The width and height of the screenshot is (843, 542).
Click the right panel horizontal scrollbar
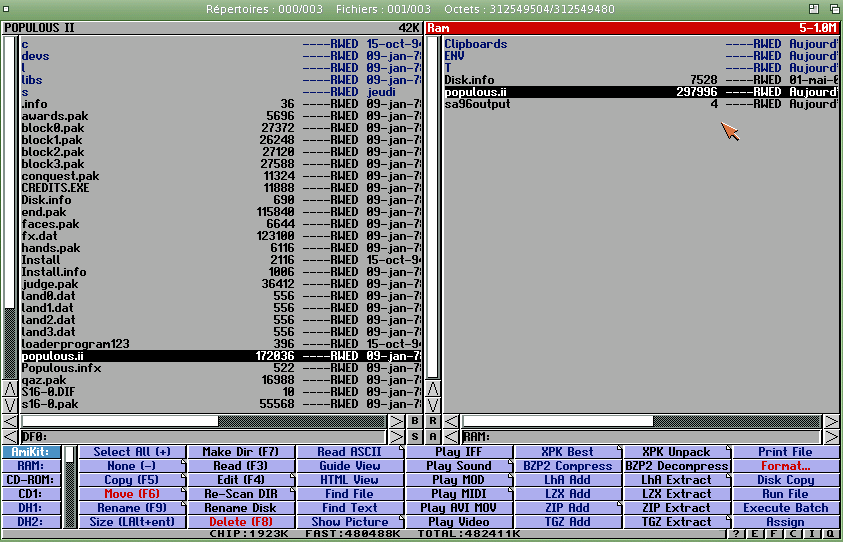641,421
